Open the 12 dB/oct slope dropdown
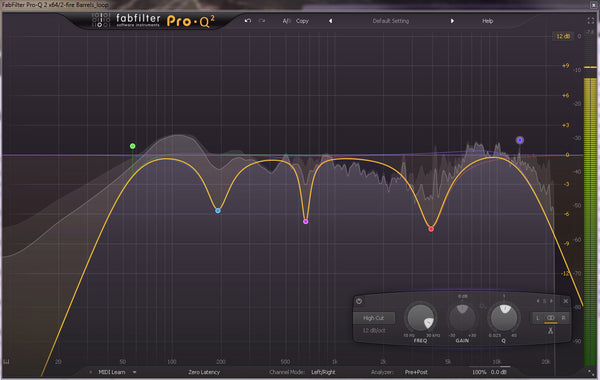This screenshot has width=600, height=380. click(x=374, y=330)
